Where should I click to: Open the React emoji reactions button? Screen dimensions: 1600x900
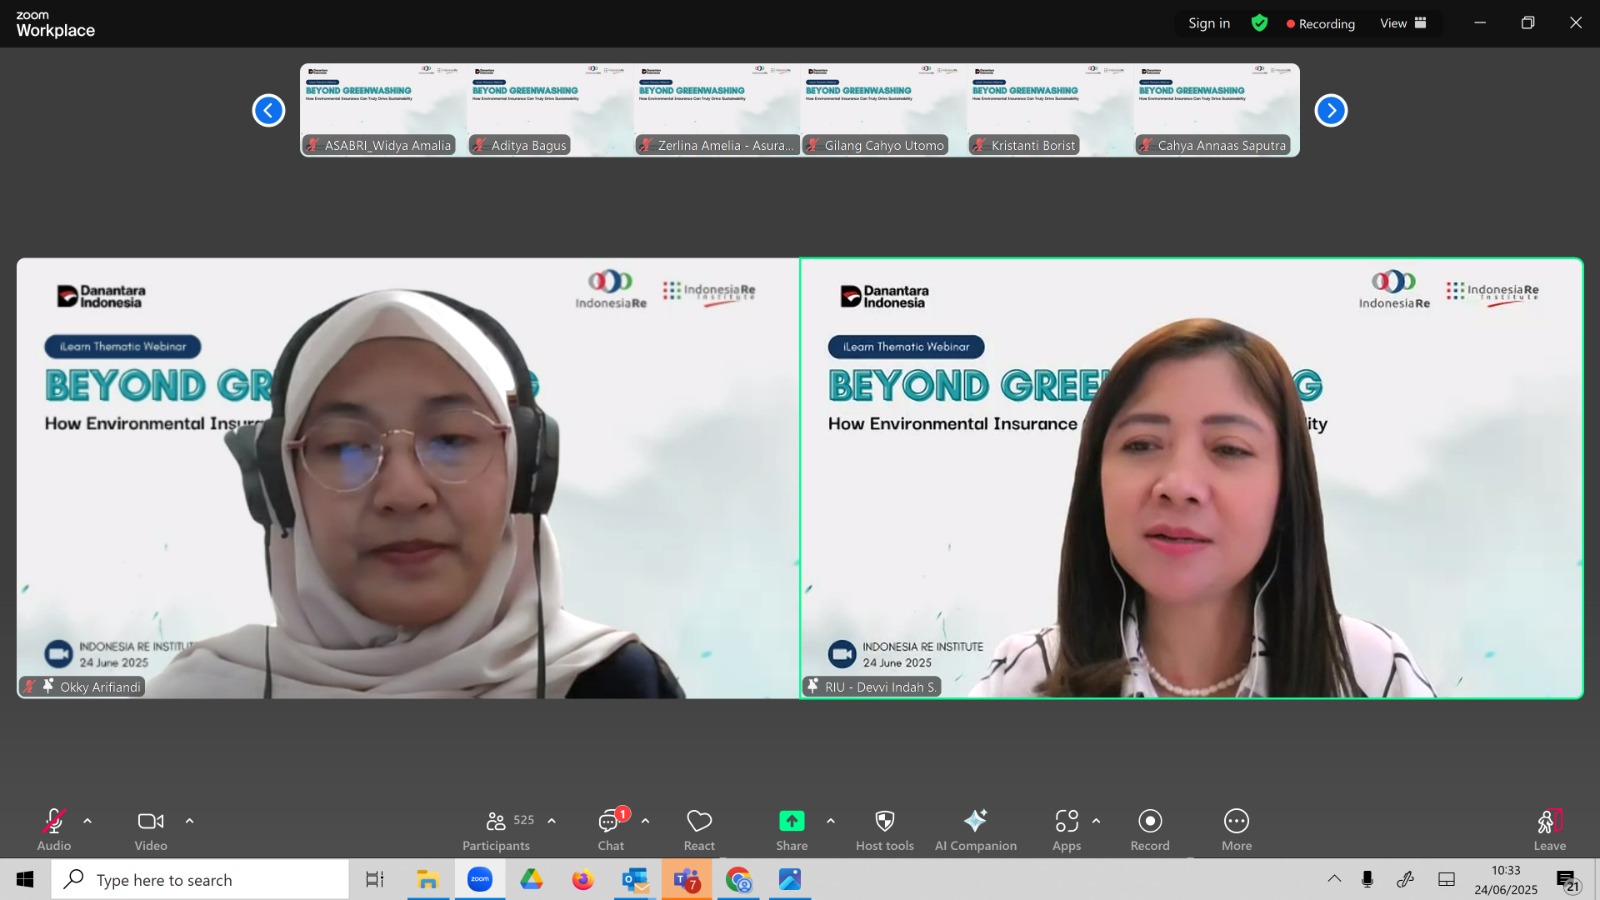click(699, 829)
